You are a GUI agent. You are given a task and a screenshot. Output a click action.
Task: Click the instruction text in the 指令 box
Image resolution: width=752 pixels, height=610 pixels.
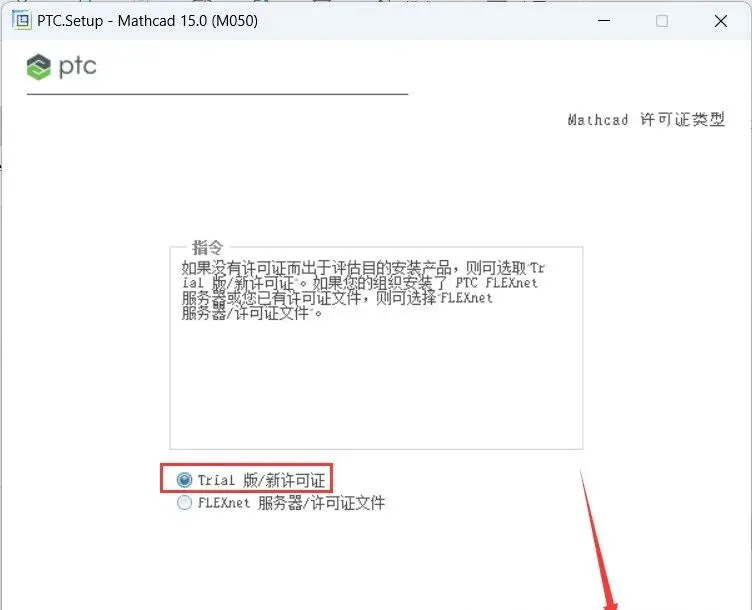click(363, 290)
